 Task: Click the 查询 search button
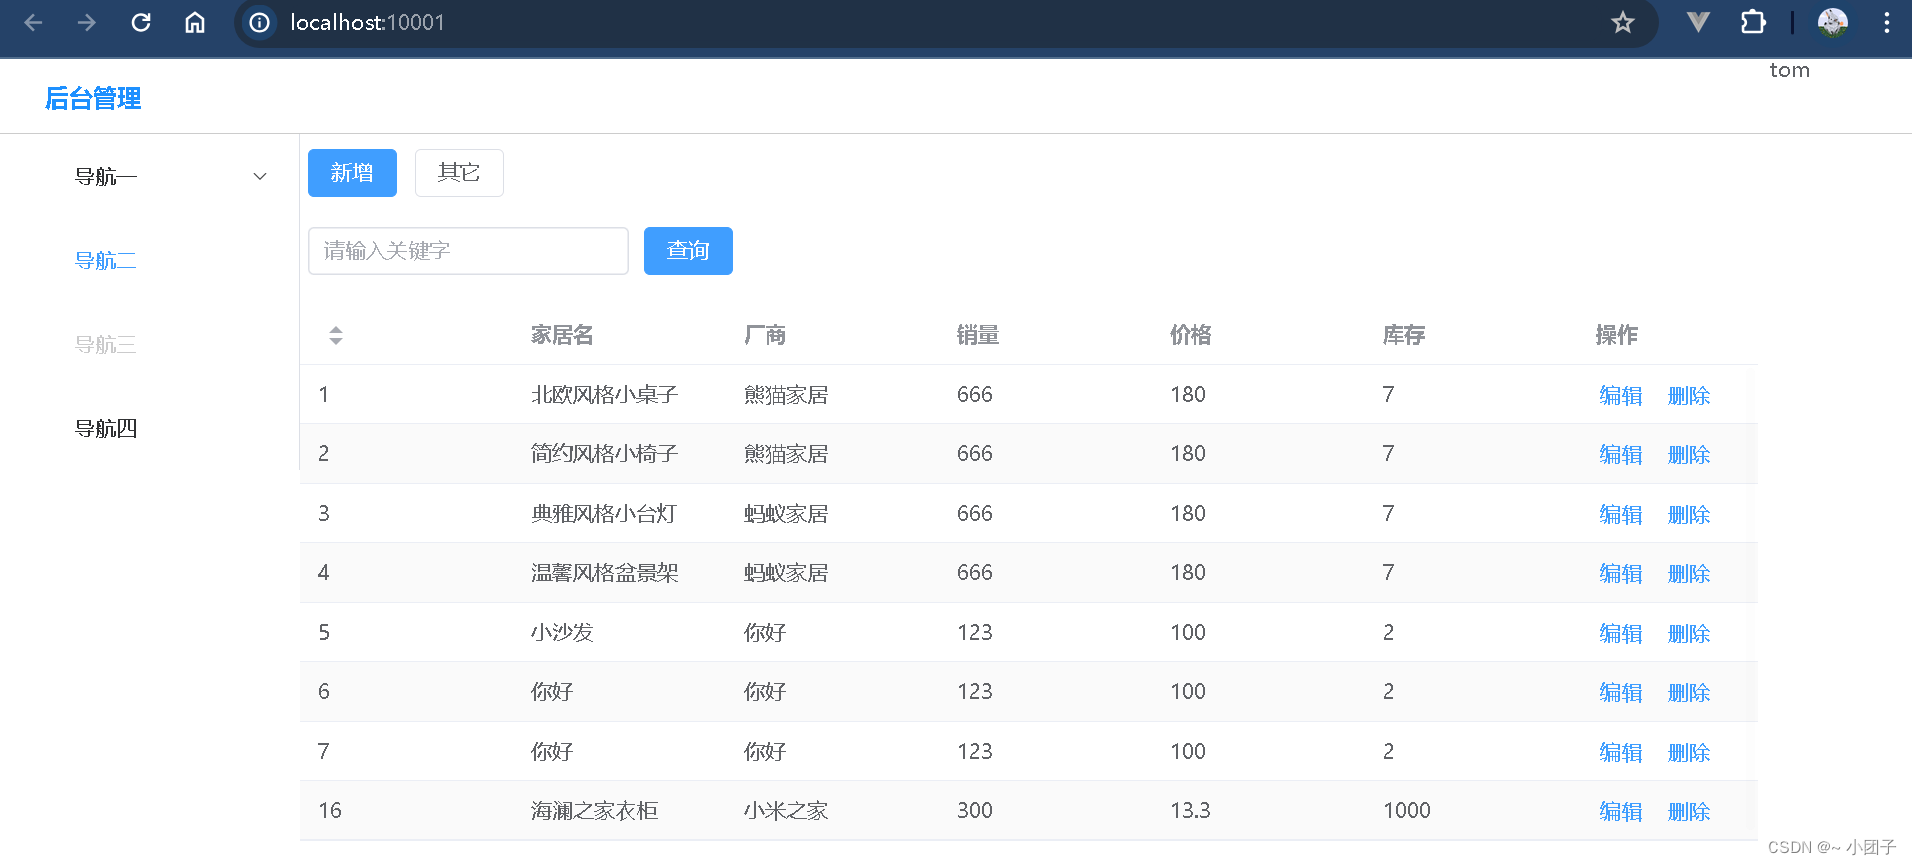click(x=688, y=251)
